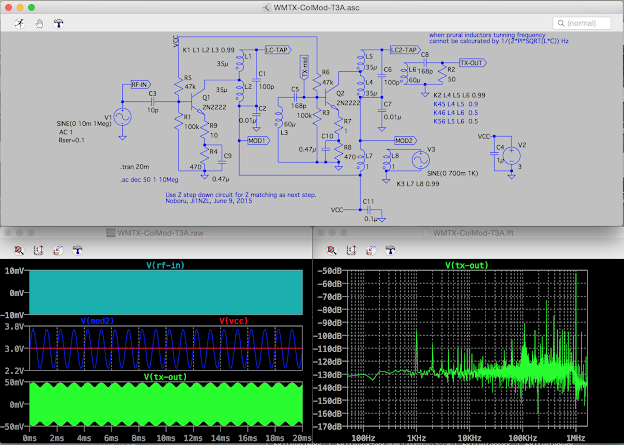Select capacitor C11 0.1µ near VCC

(x=369, y=210)
